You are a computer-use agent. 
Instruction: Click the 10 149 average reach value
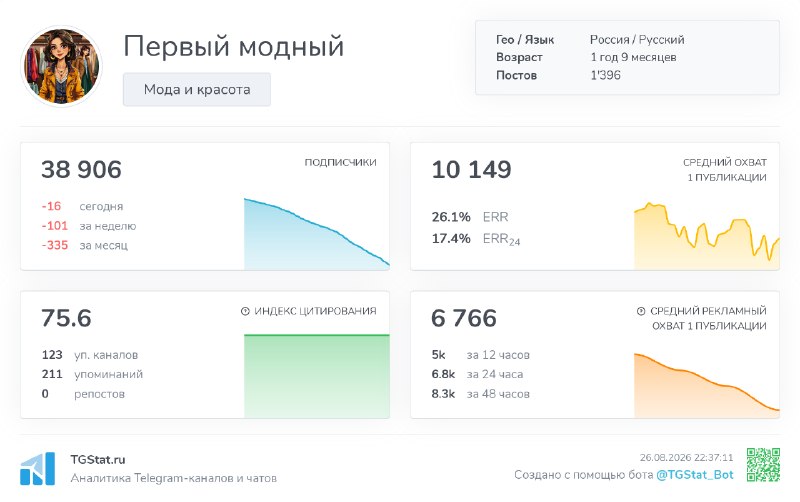click(471, 169)
